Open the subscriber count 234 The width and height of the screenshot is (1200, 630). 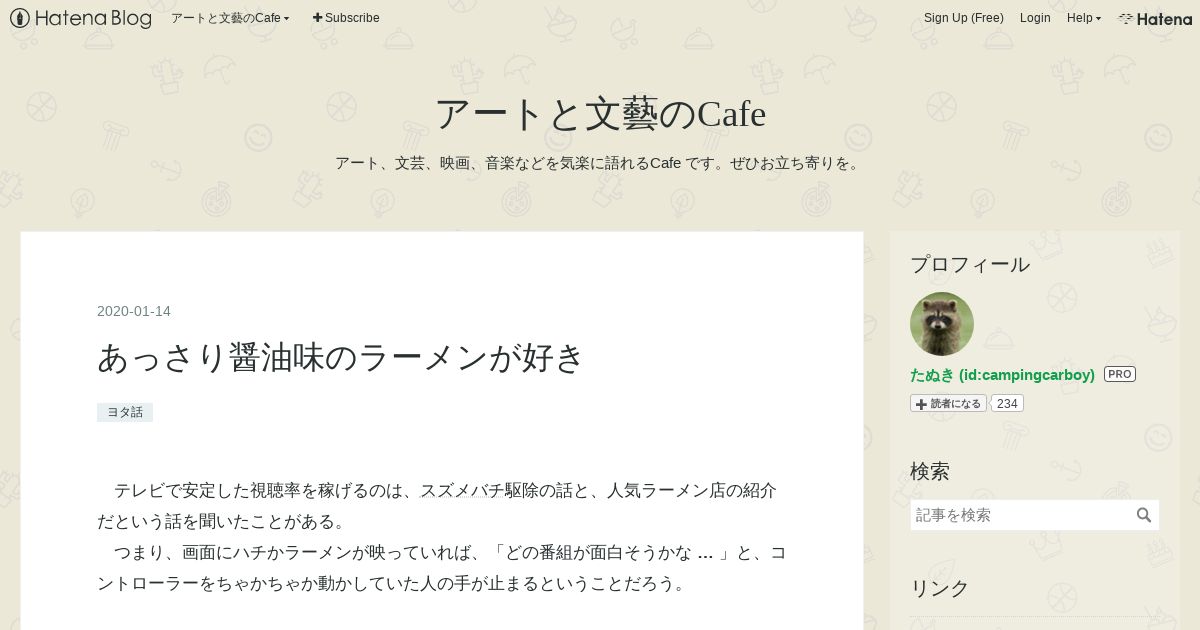(x=1007, y=403)
